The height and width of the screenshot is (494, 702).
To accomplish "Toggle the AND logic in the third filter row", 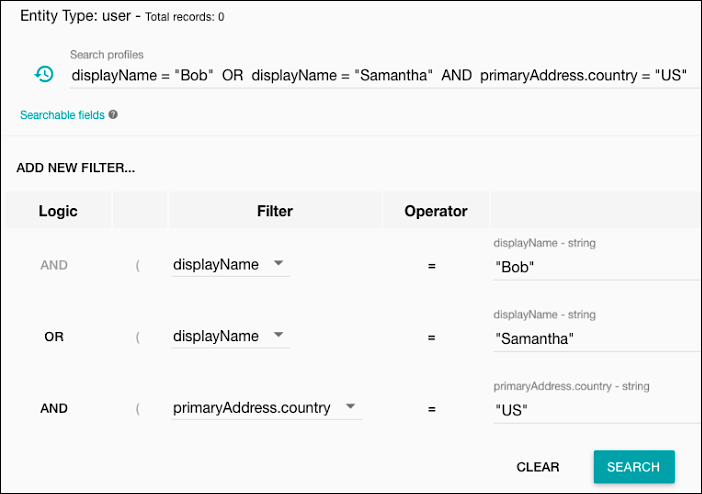I will pyautogui.click(x=54, y=408).
